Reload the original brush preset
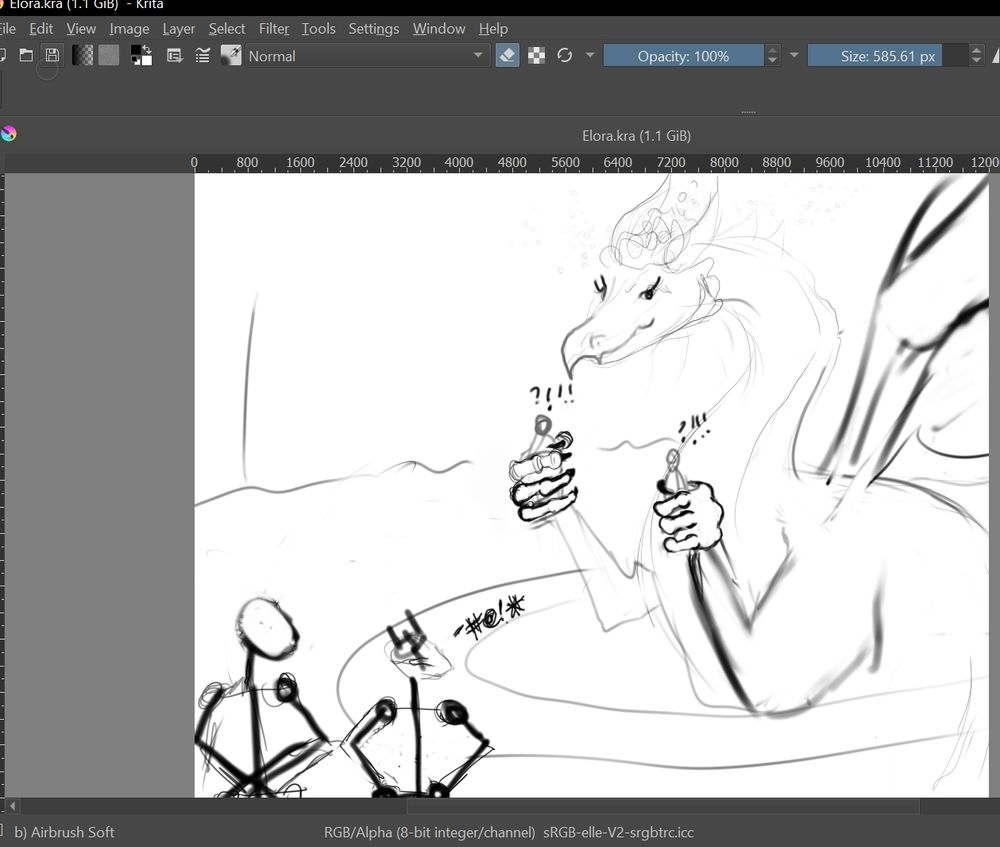This screenshot has width=1000, height=847. (x=564, y=55)
